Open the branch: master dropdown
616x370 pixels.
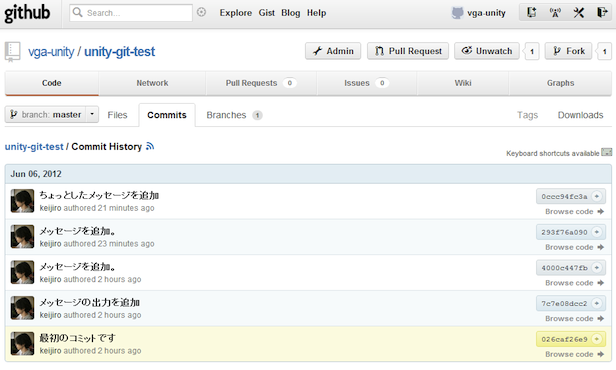[x=51, y=114]
